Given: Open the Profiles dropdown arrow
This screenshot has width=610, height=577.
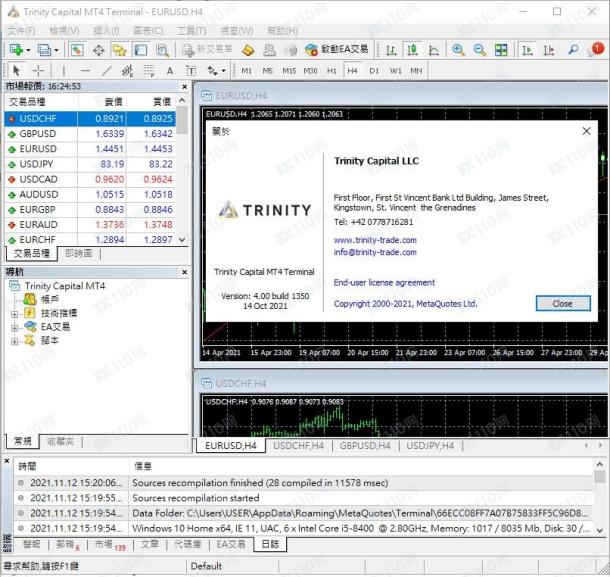Looking at the screenshot, I should point(56,50).
